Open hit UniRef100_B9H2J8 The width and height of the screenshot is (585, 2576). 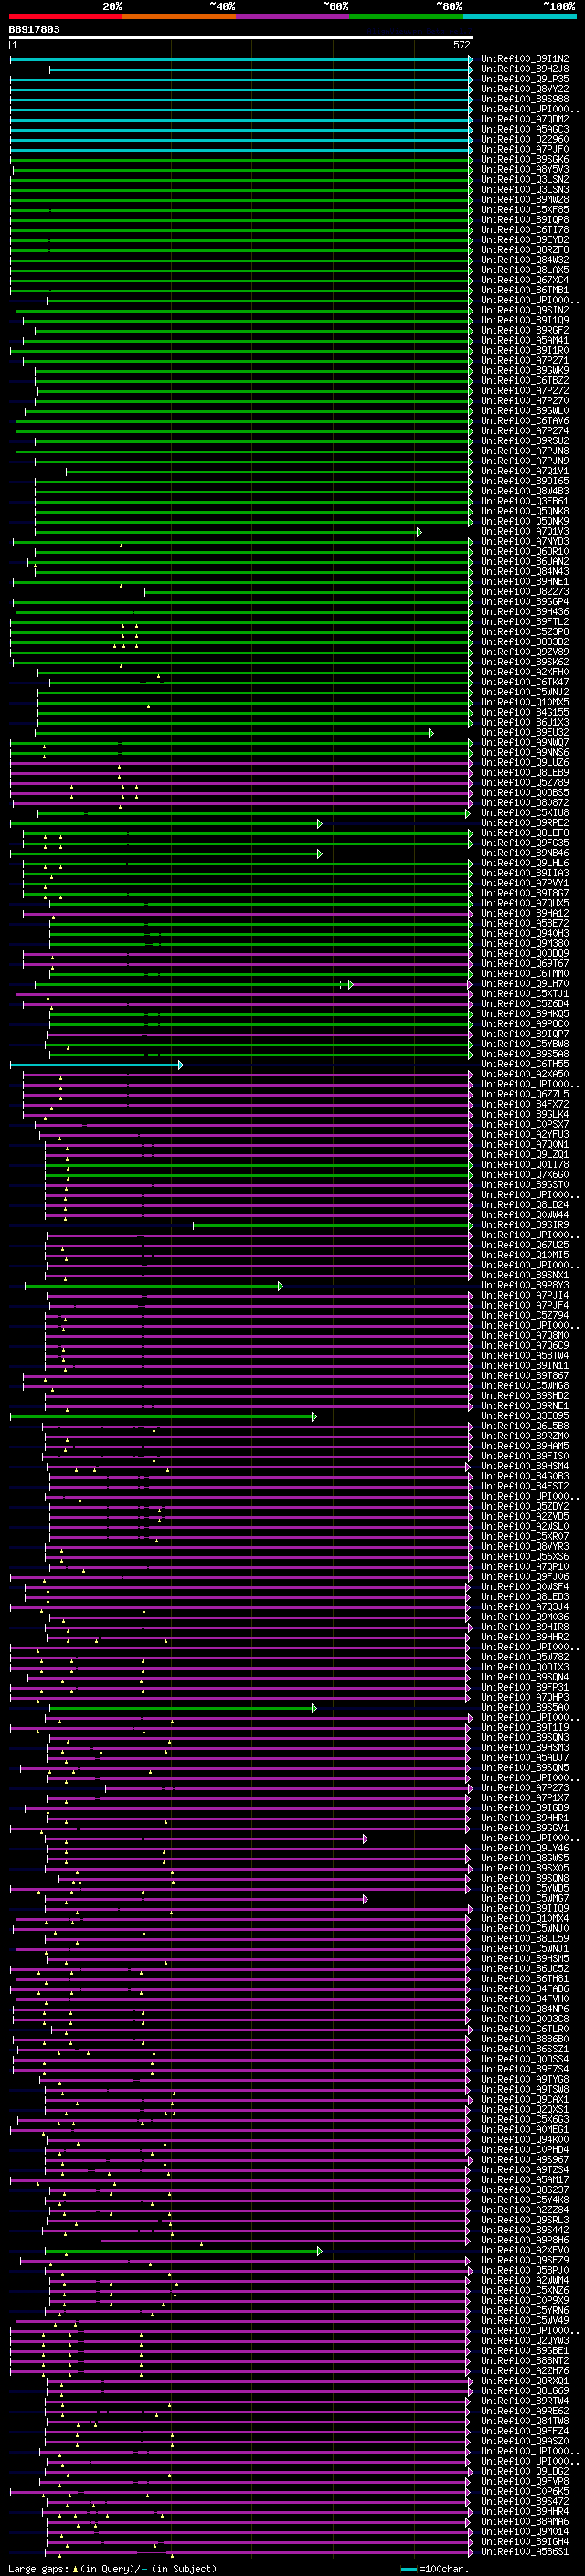click(x=525, y=69)
